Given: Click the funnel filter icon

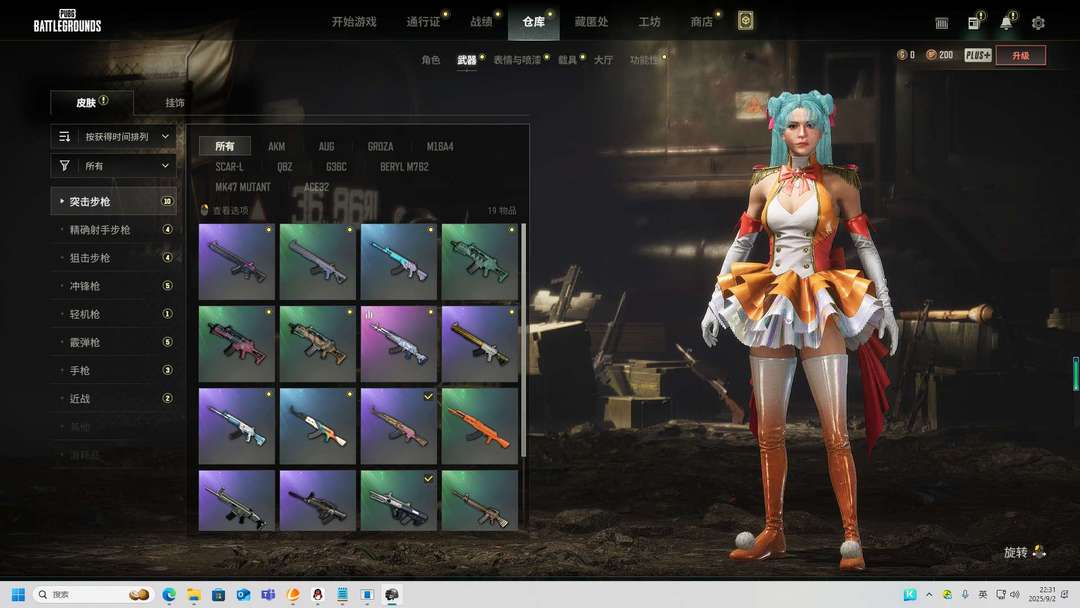Looking at the screenshot, I should click(x=65, y=166).
